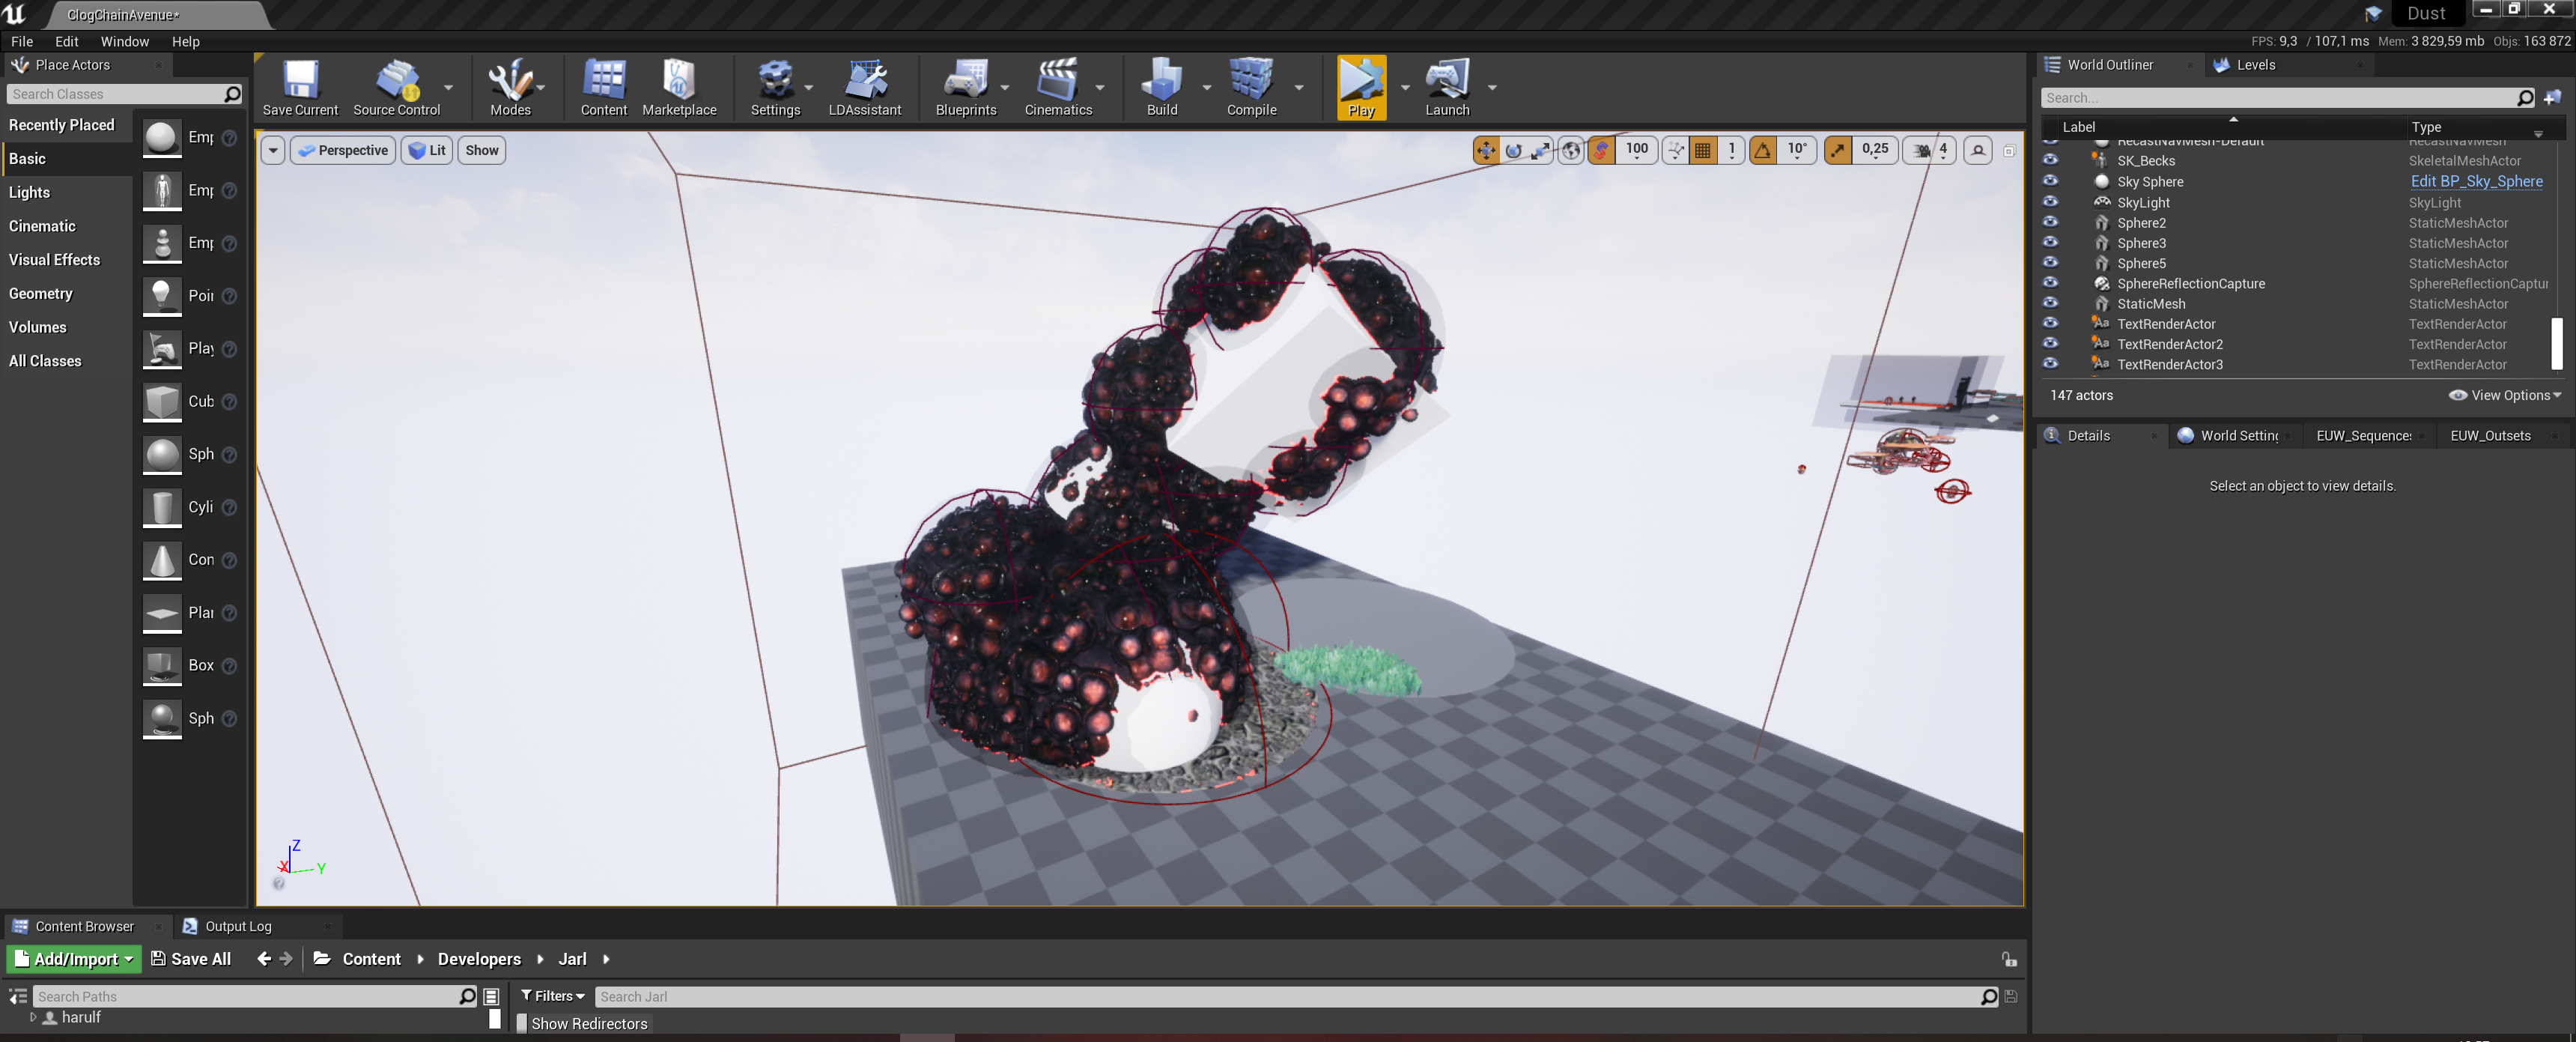
Task: Open the Filters dropdown in Content Browser
Action: [x=552, y=996]
